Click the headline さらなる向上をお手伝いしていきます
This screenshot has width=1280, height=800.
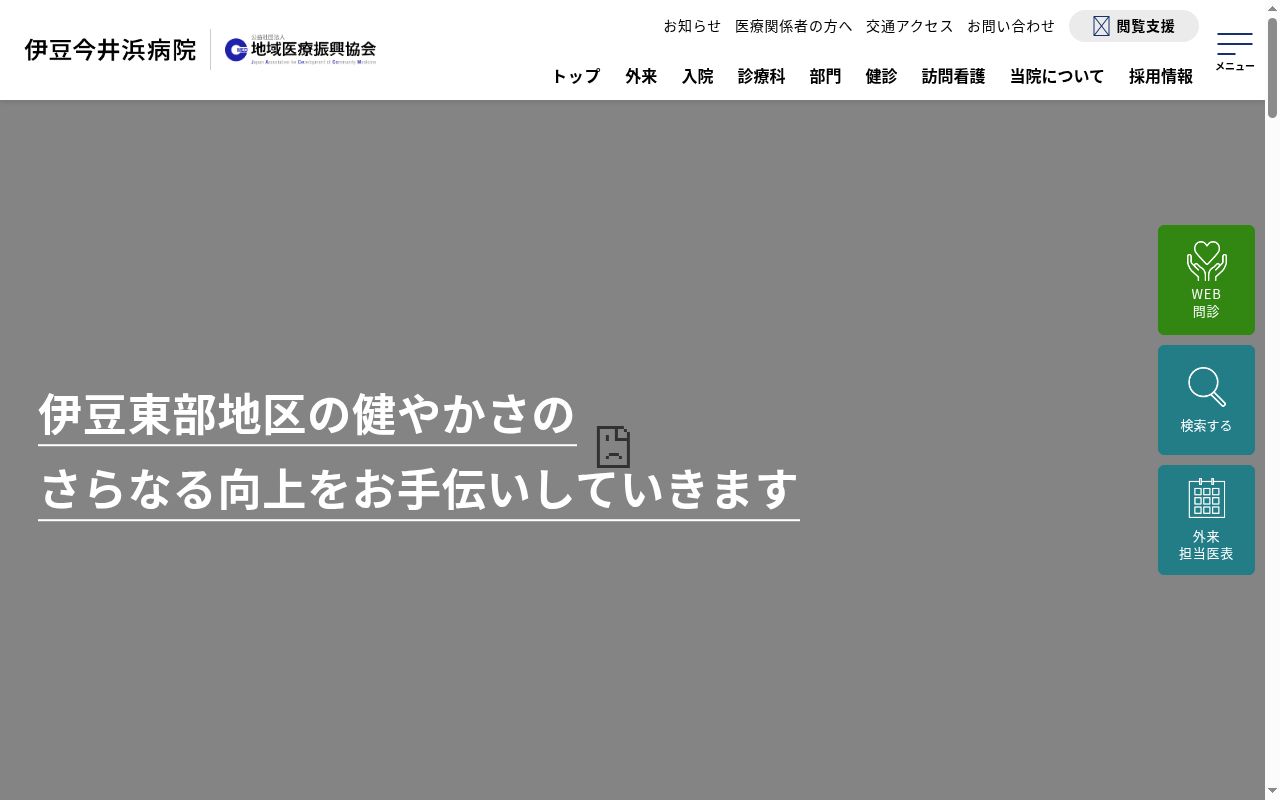pyautogui.click(x=419, y=490)
